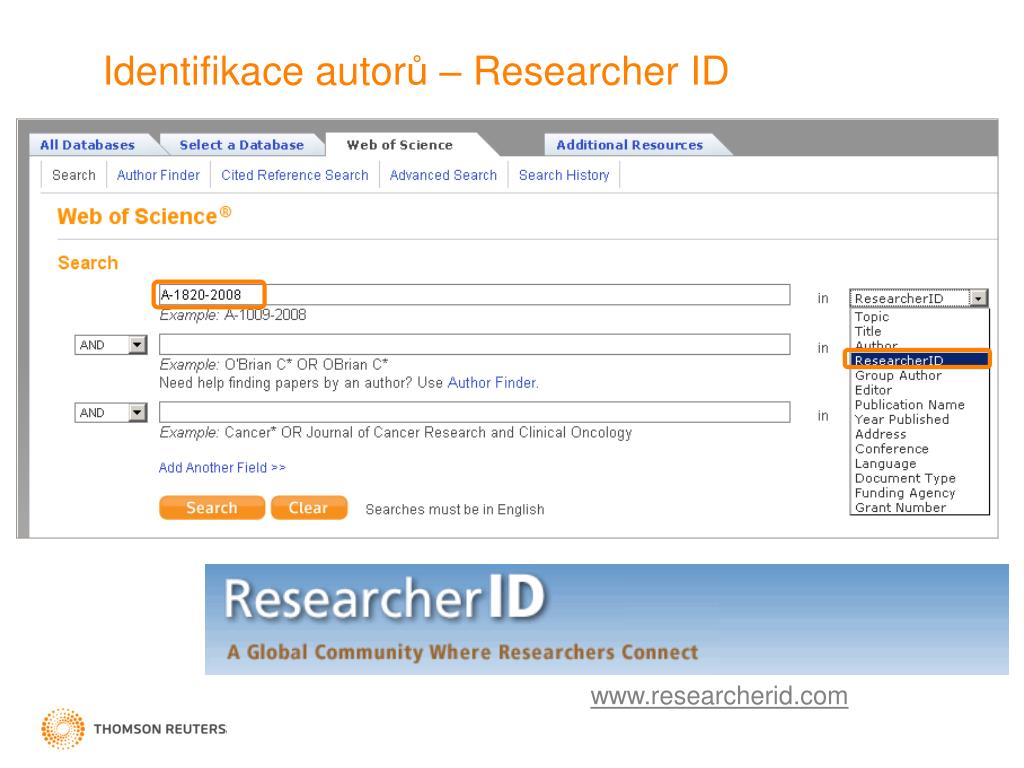Screen dimensions: 1024x768
Task: Click the Search sub-tab
Action: tap(74, 175)
